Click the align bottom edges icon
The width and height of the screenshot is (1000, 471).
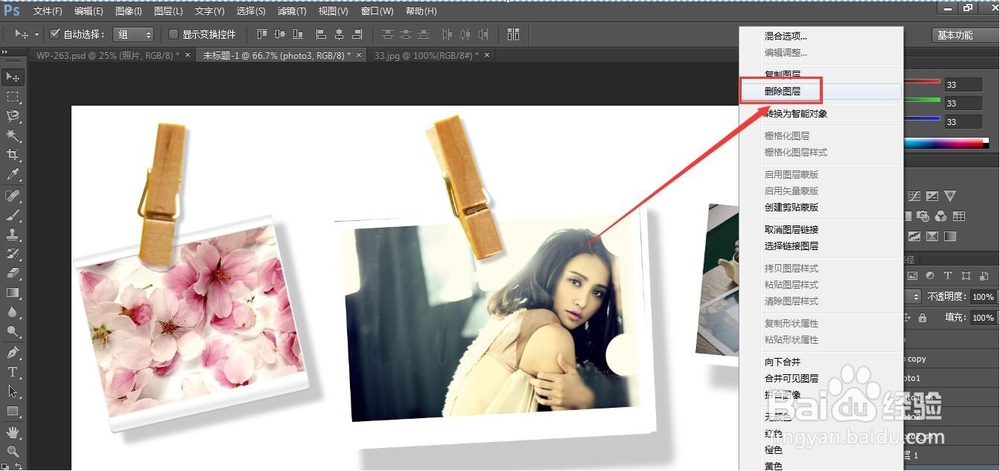click(x=298, y=34)
